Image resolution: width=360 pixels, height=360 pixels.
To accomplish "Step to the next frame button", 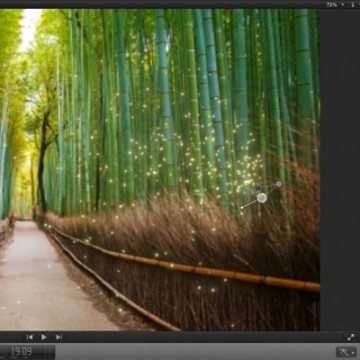I will pyautogui.click(x=59, y=337).
